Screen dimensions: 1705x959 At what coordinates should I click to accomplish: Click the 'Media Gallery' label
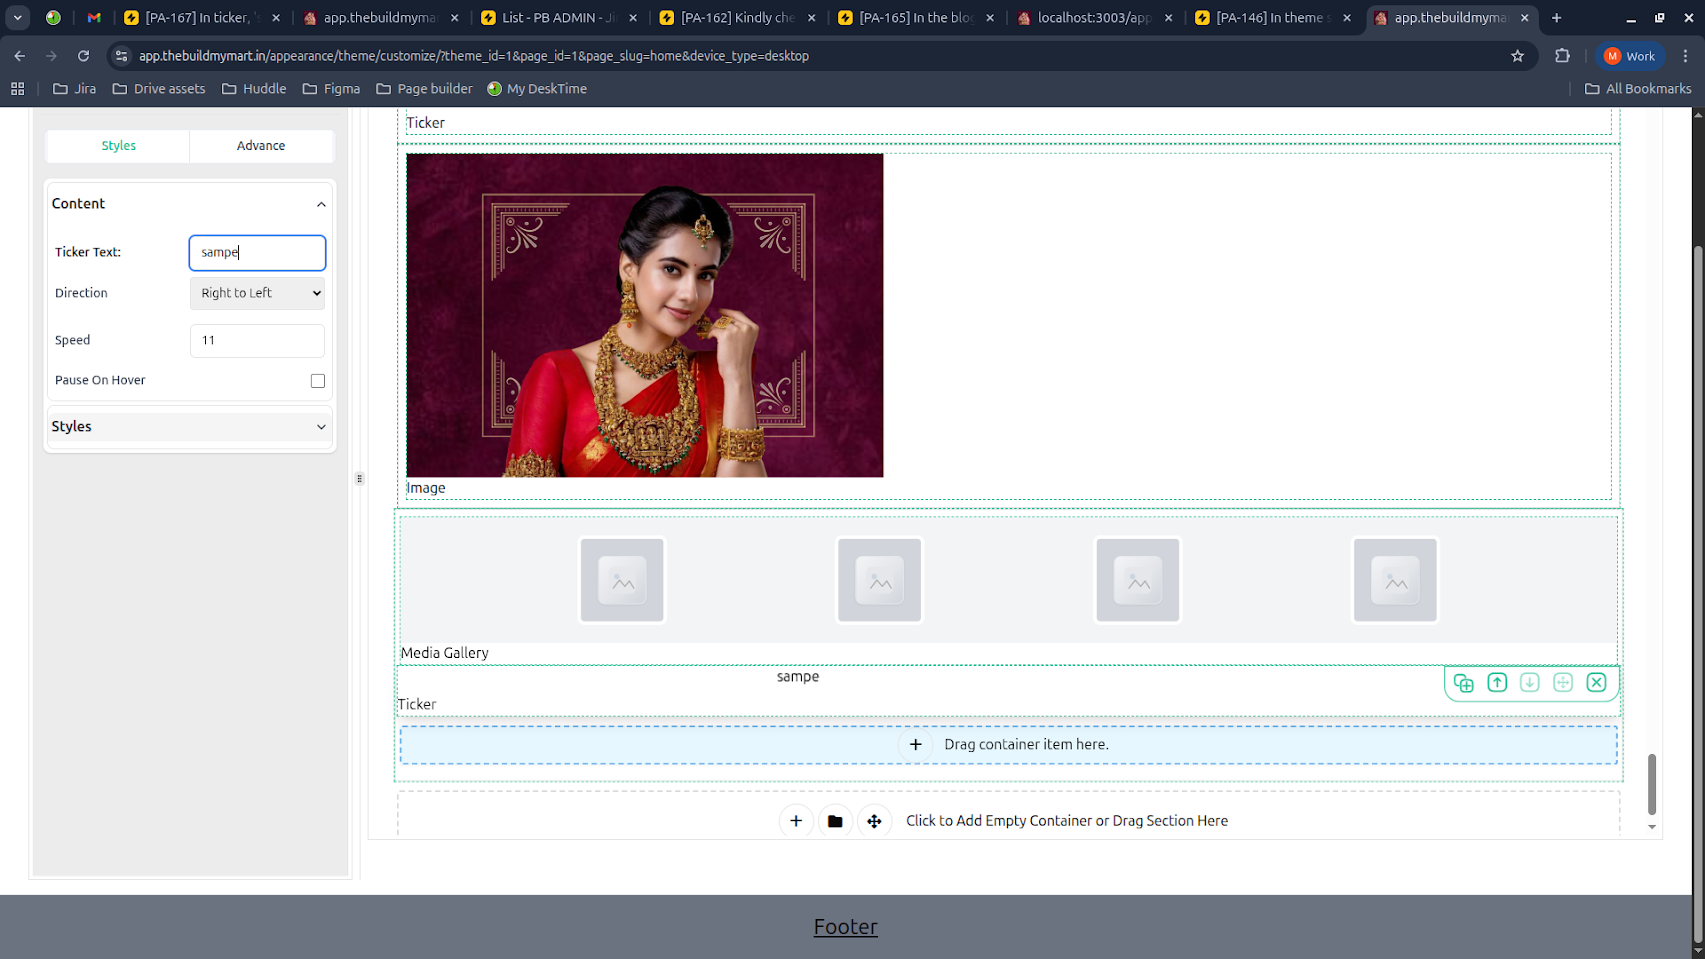[445, 653]
